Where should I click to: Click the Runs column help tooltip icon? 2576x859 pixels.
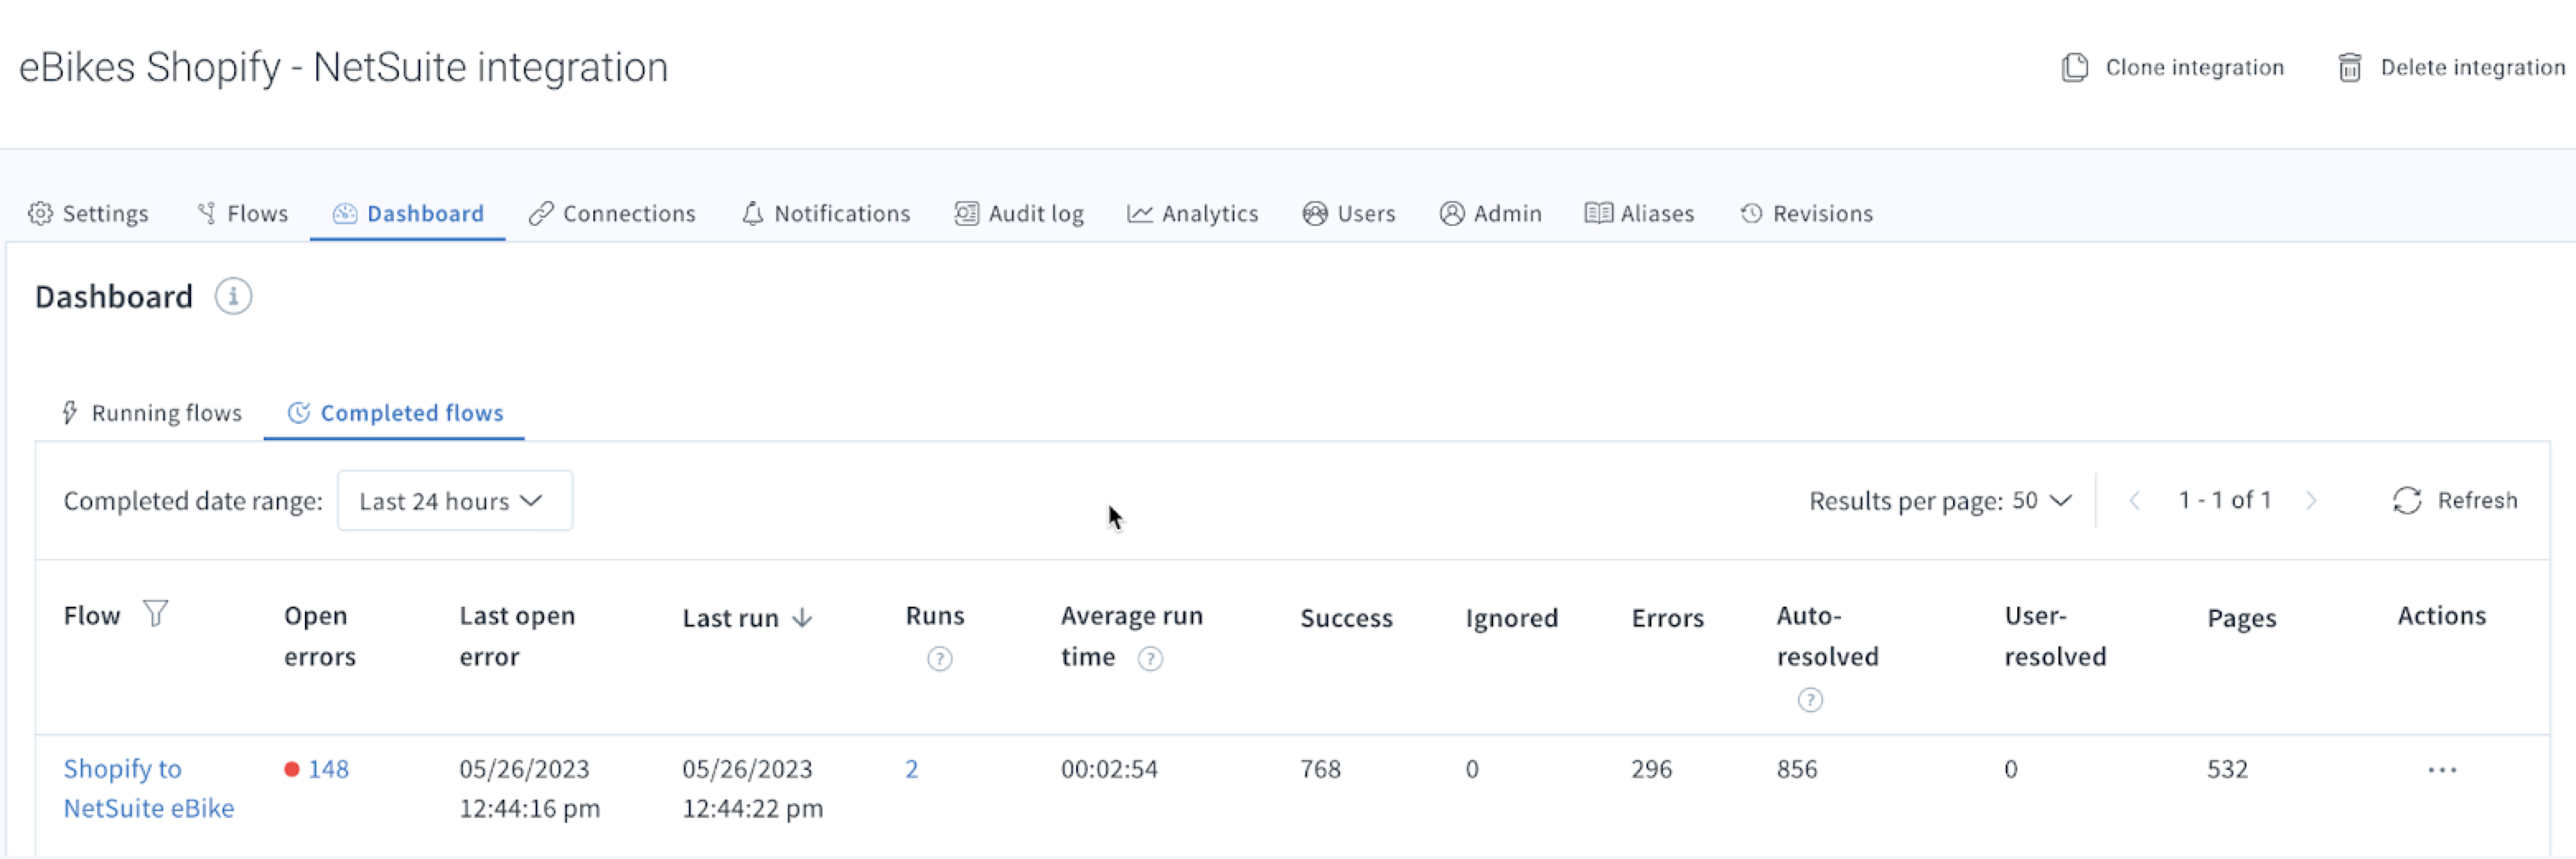click(x=939, y=659)
